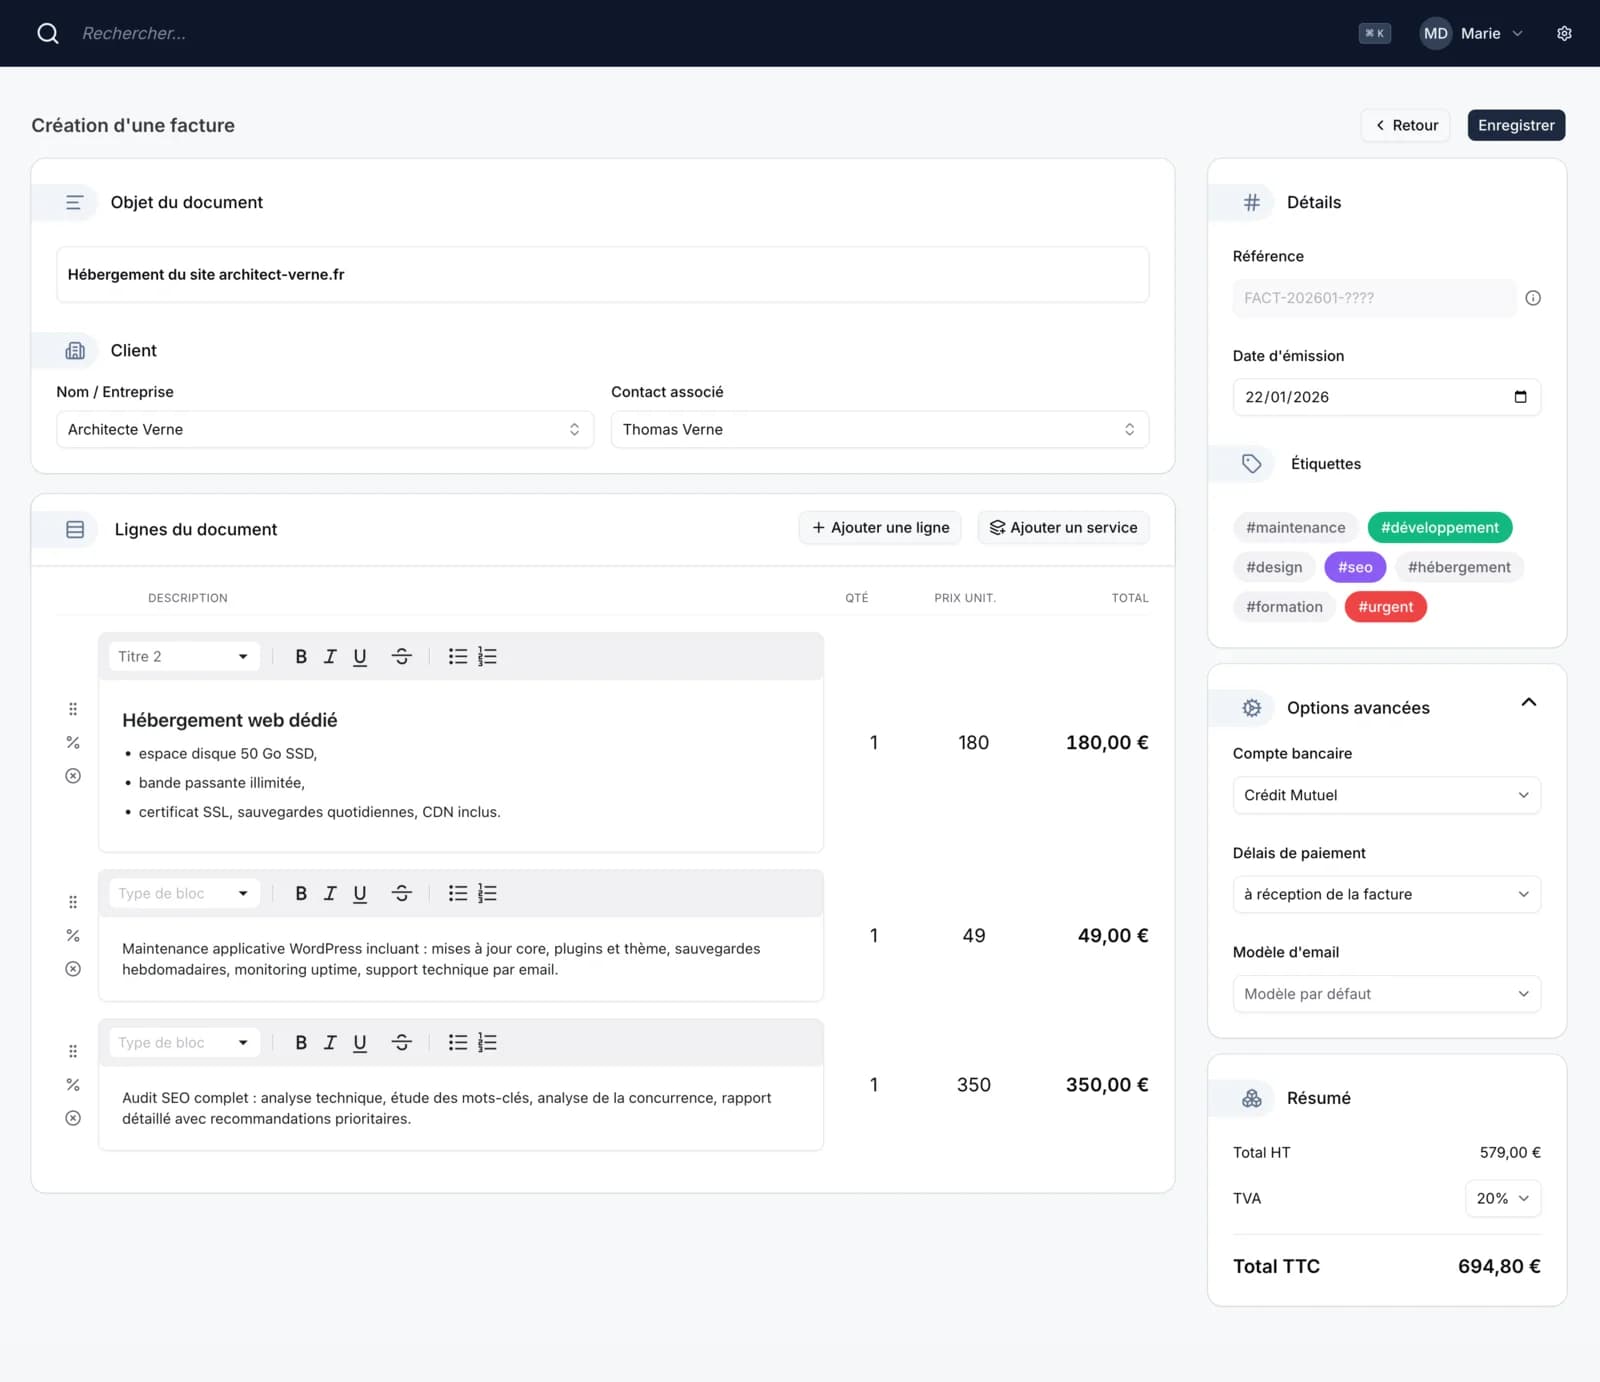1600x1382 pixels.
Task: Click the search magnifier icon
Action: [x=47, y=33]
